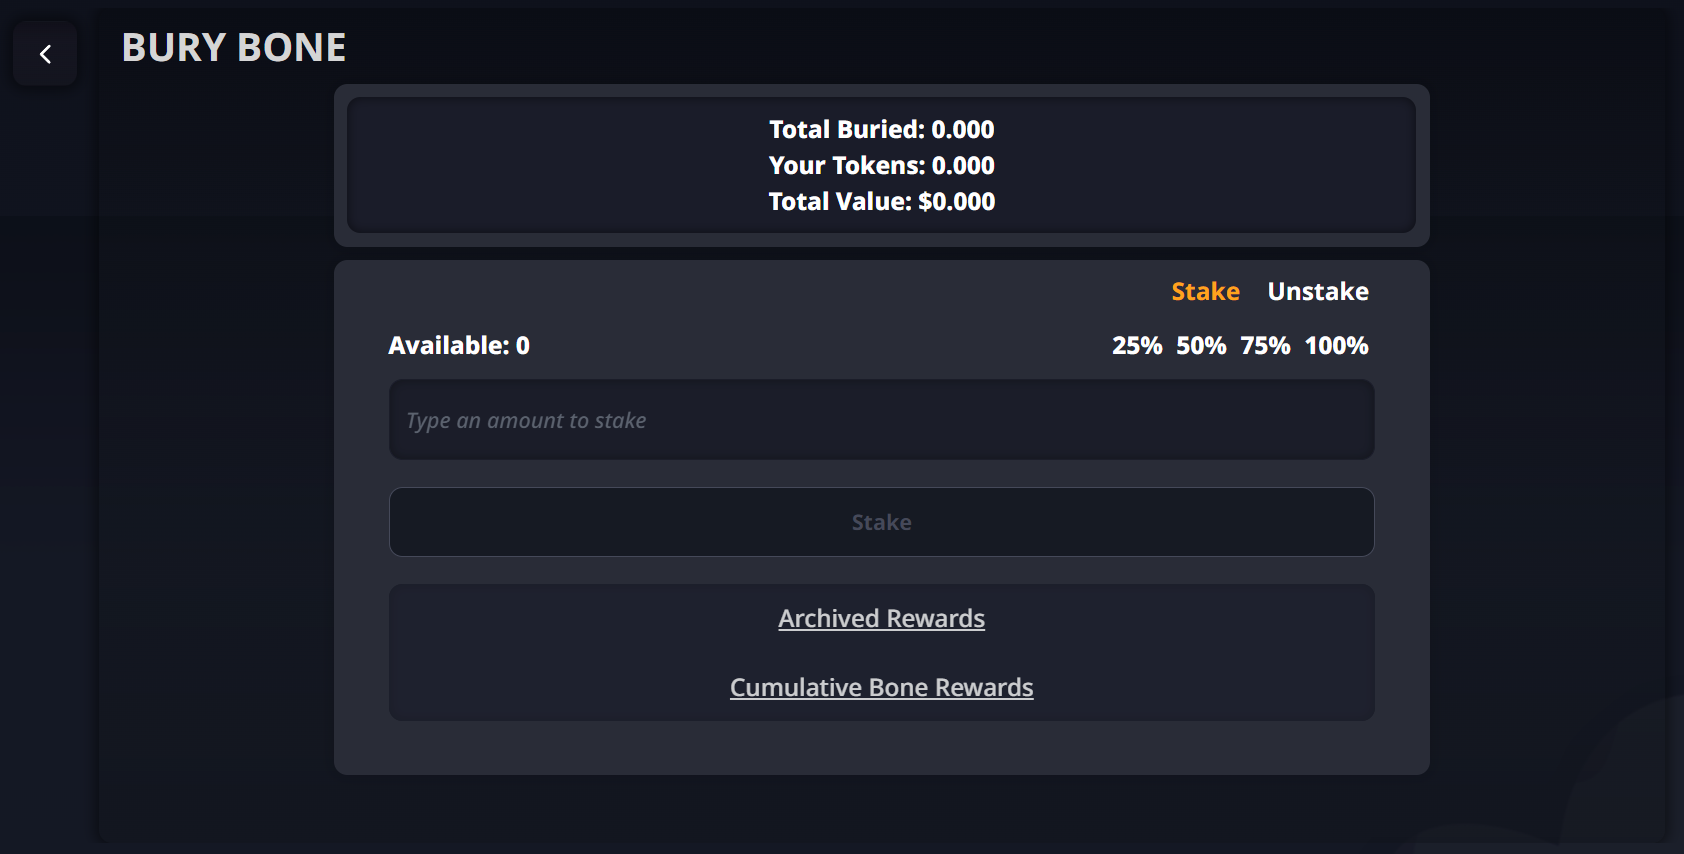This screenshot has width=1684, height=854.
Task: Click the Available: 0 balance label
Action: (x=459, y=346)
